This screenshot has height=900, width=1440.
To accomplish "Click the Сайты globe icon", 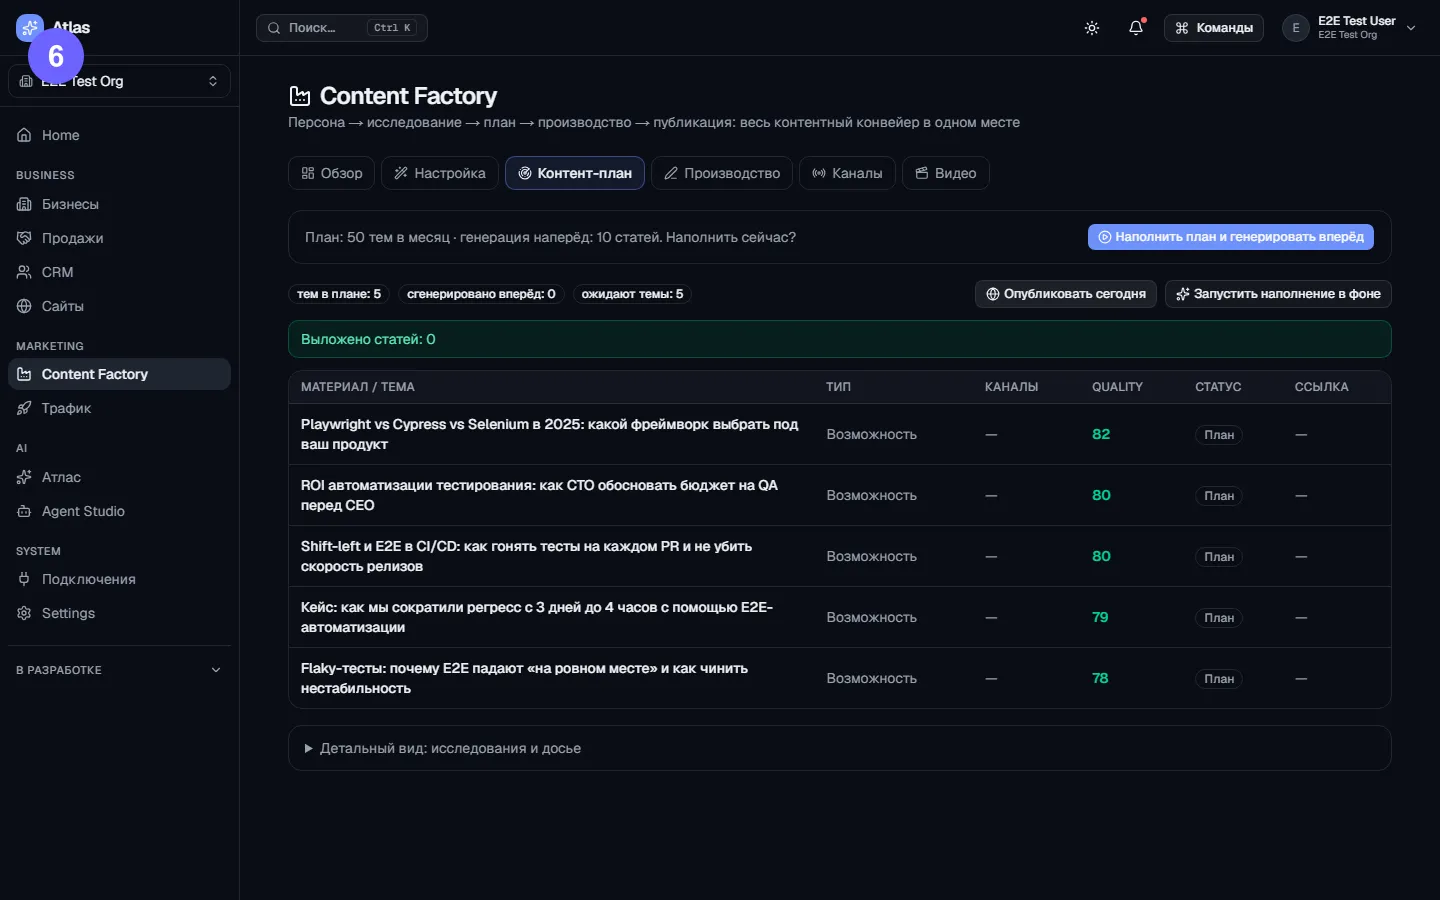I will 24,306.
